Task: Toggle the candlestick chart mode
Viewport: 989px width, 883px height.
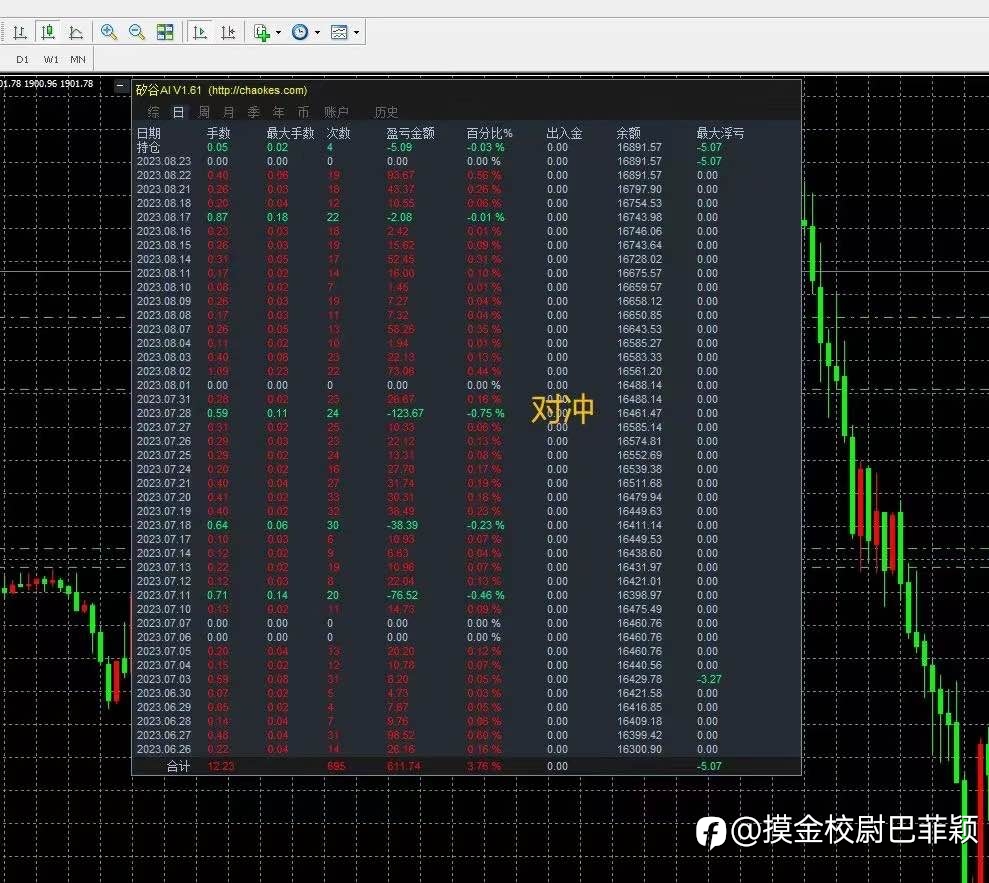Action: pyautogui.click(x=47, y=32)
